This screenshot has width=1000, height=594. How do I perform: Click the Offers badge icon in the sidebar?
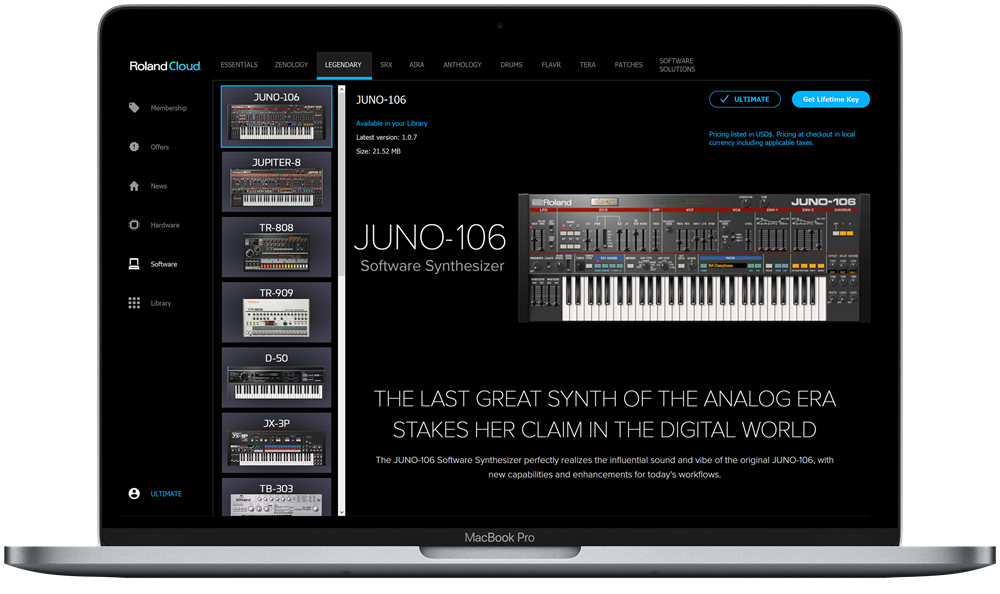point(134,147)
